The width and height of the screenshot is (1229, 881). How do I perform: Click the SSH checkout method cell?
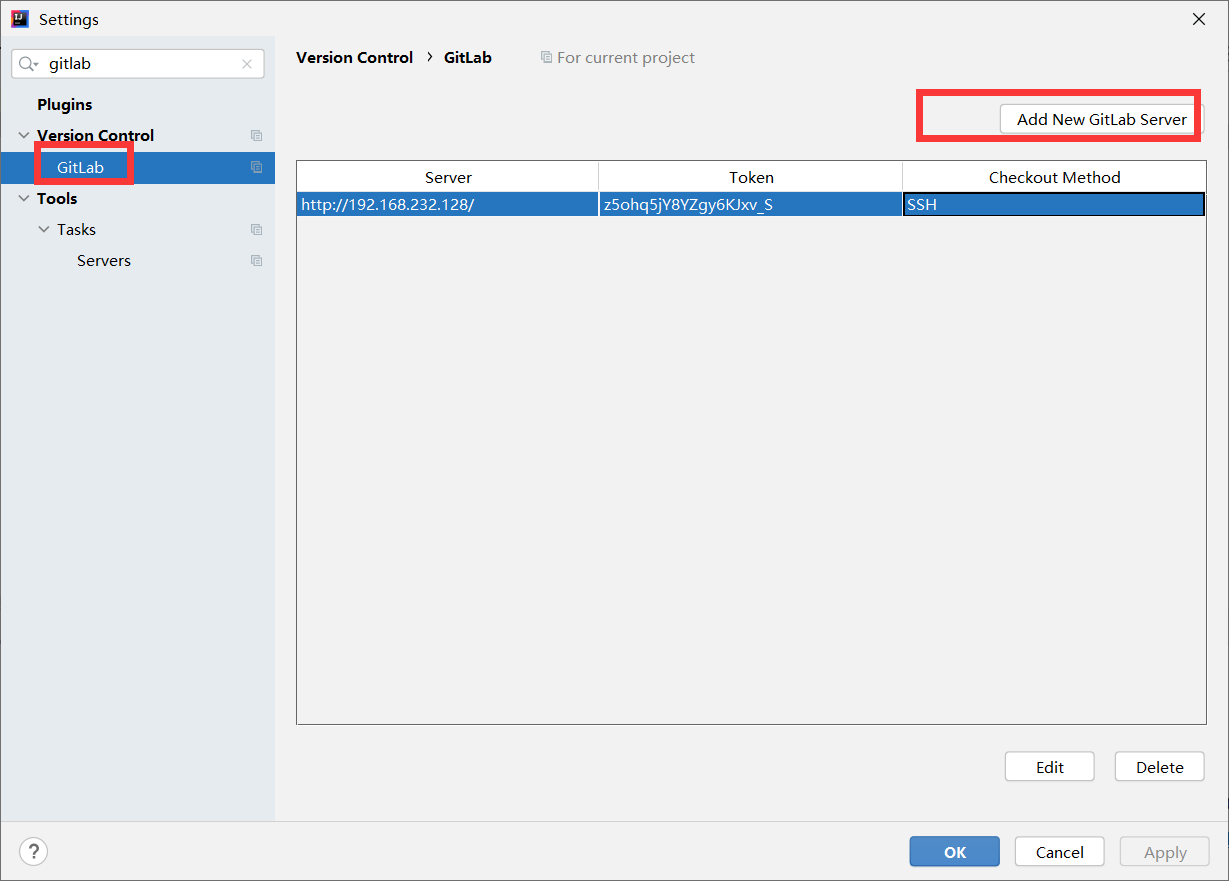[x=1053, y=204]
